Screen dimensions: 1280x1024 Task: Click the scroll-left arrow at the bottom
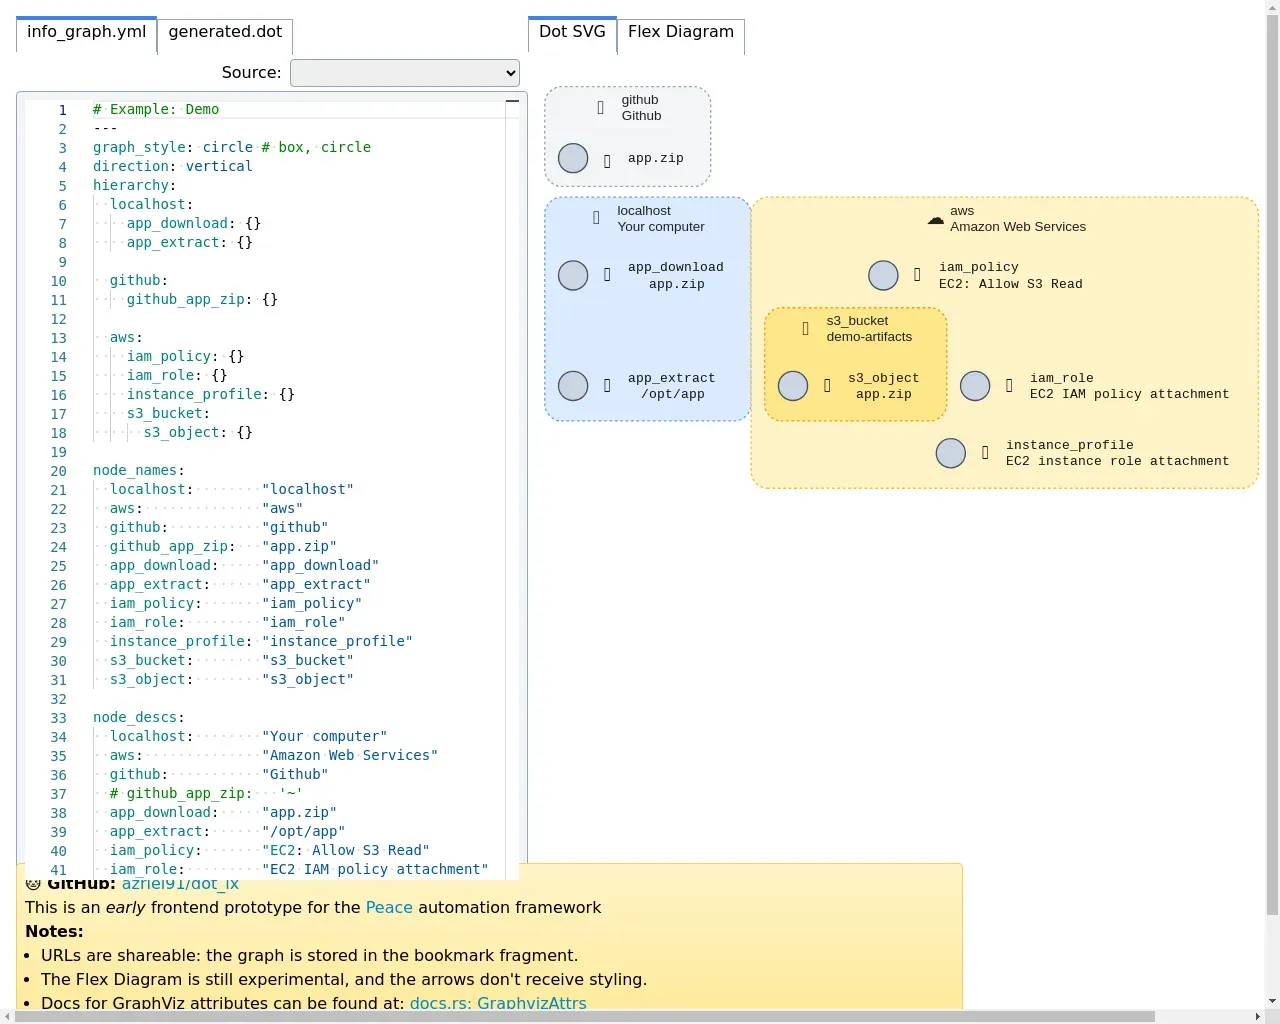7,1017
